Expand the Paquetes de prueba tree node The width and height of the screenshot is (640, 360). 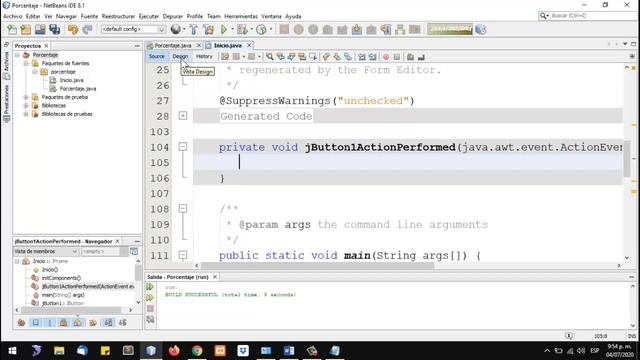(x=26, y=97)
